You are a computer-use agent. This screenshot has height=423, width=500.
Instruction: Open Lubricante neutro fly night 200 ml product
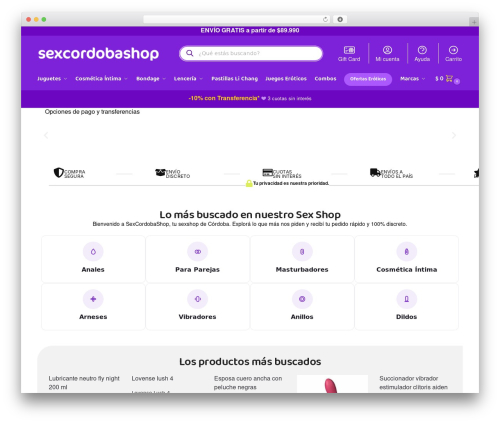84,383
